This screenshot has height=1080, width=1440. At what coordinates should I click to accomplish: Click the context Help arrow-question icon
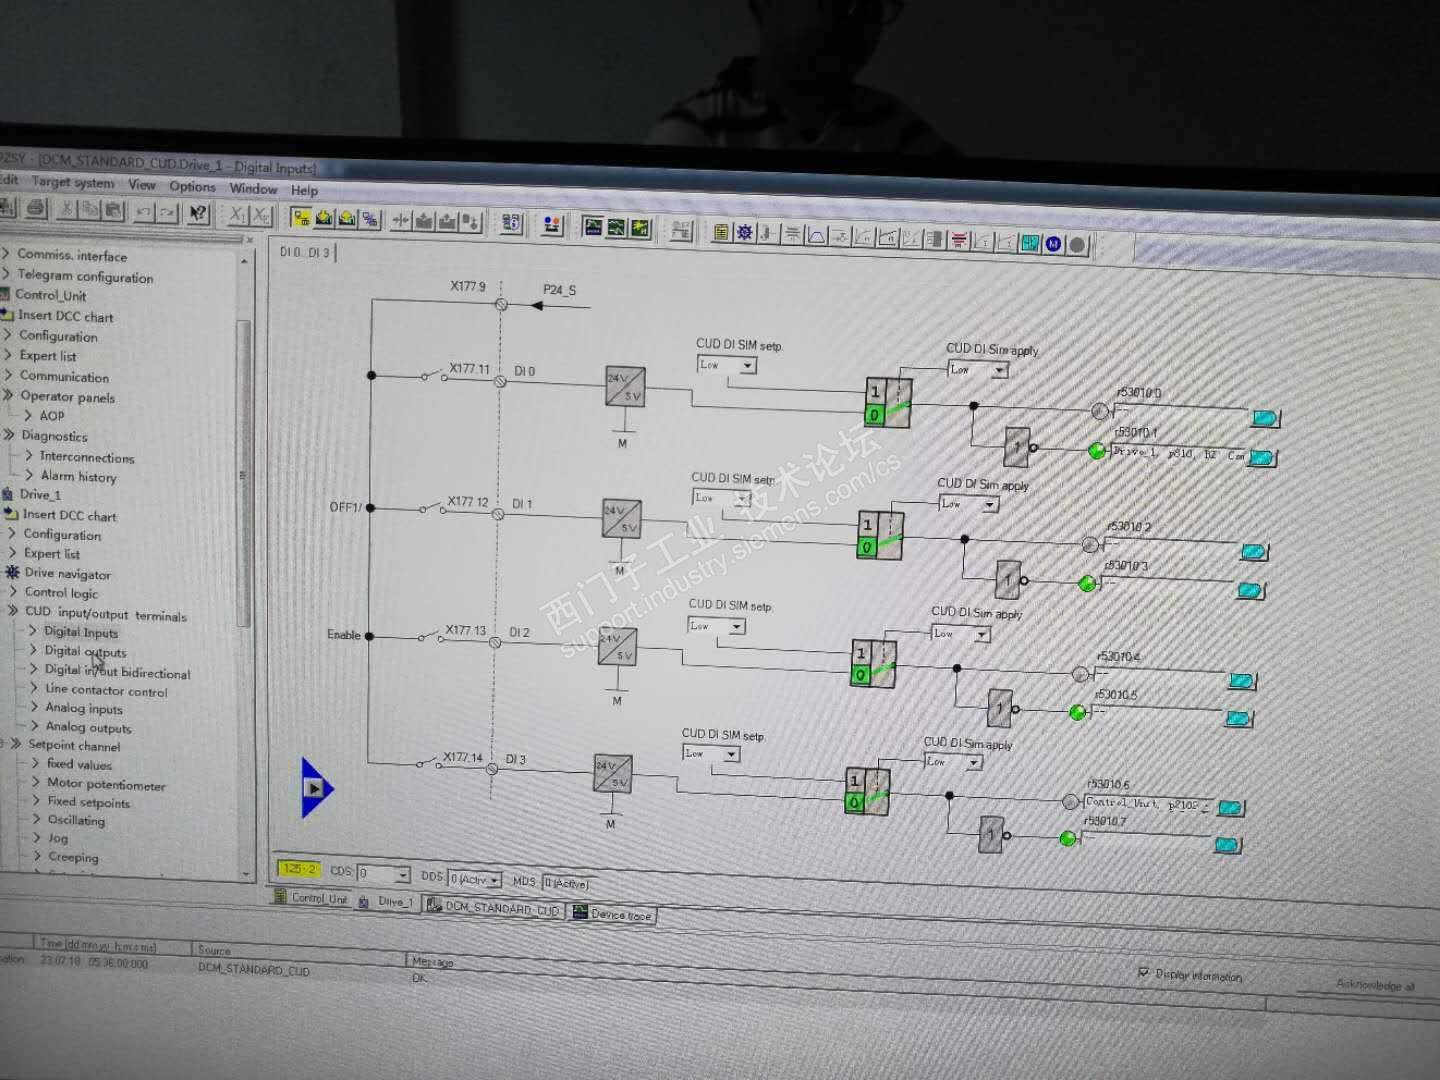tap(198, 213)
